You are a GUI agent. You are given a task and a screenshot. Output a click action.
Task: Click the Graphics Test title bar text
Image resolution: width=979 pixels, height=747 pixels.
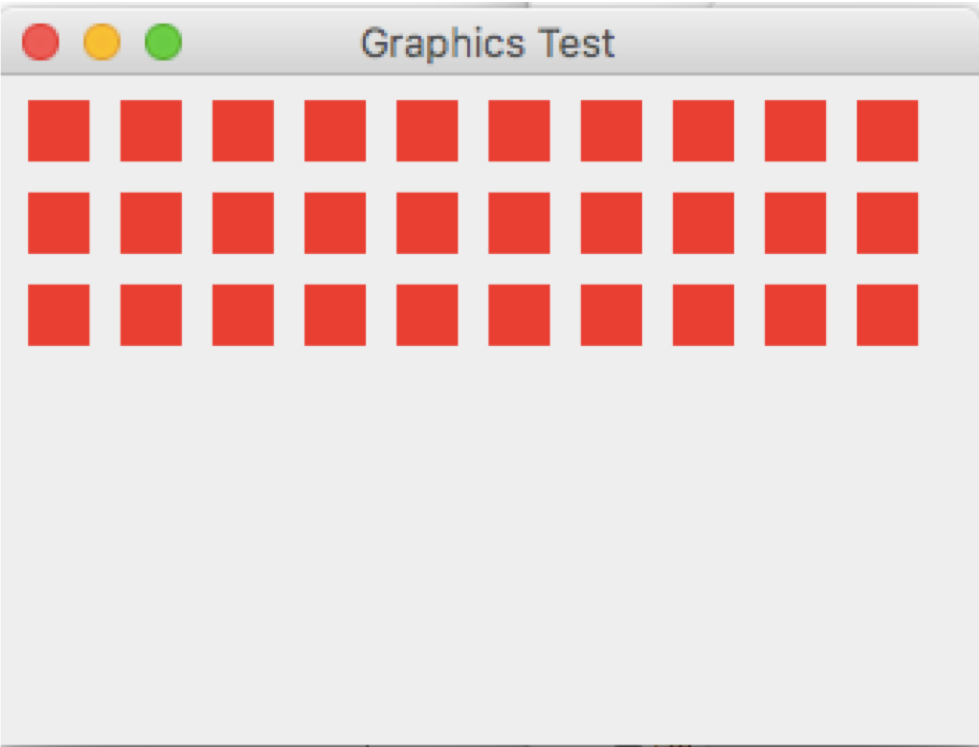[x=488, y=43]
